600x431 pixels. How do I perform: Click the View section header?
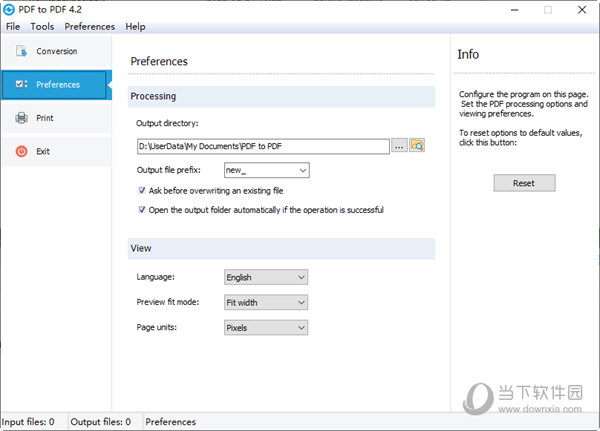(281, 248)
